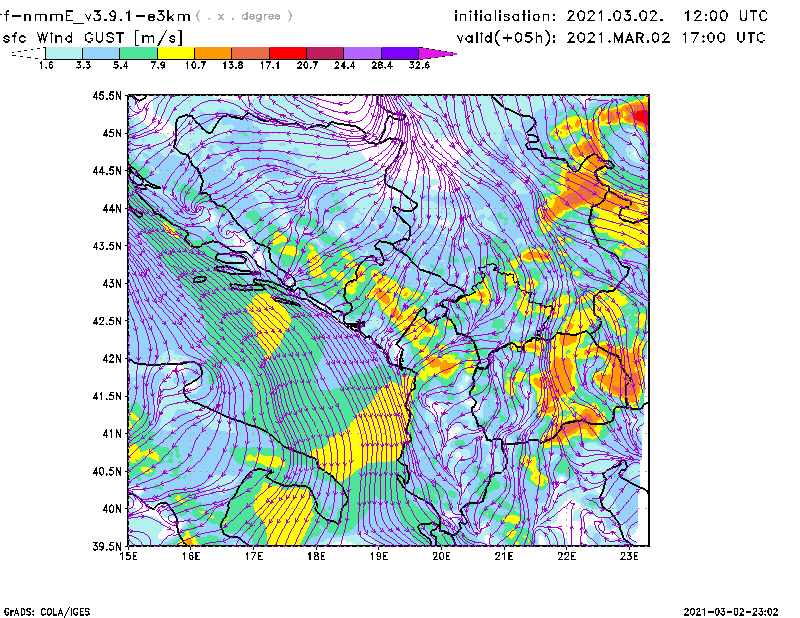Click the light cyan 1.6–3.3 legend swatch

pyautogui.click(x=64, y=53)
